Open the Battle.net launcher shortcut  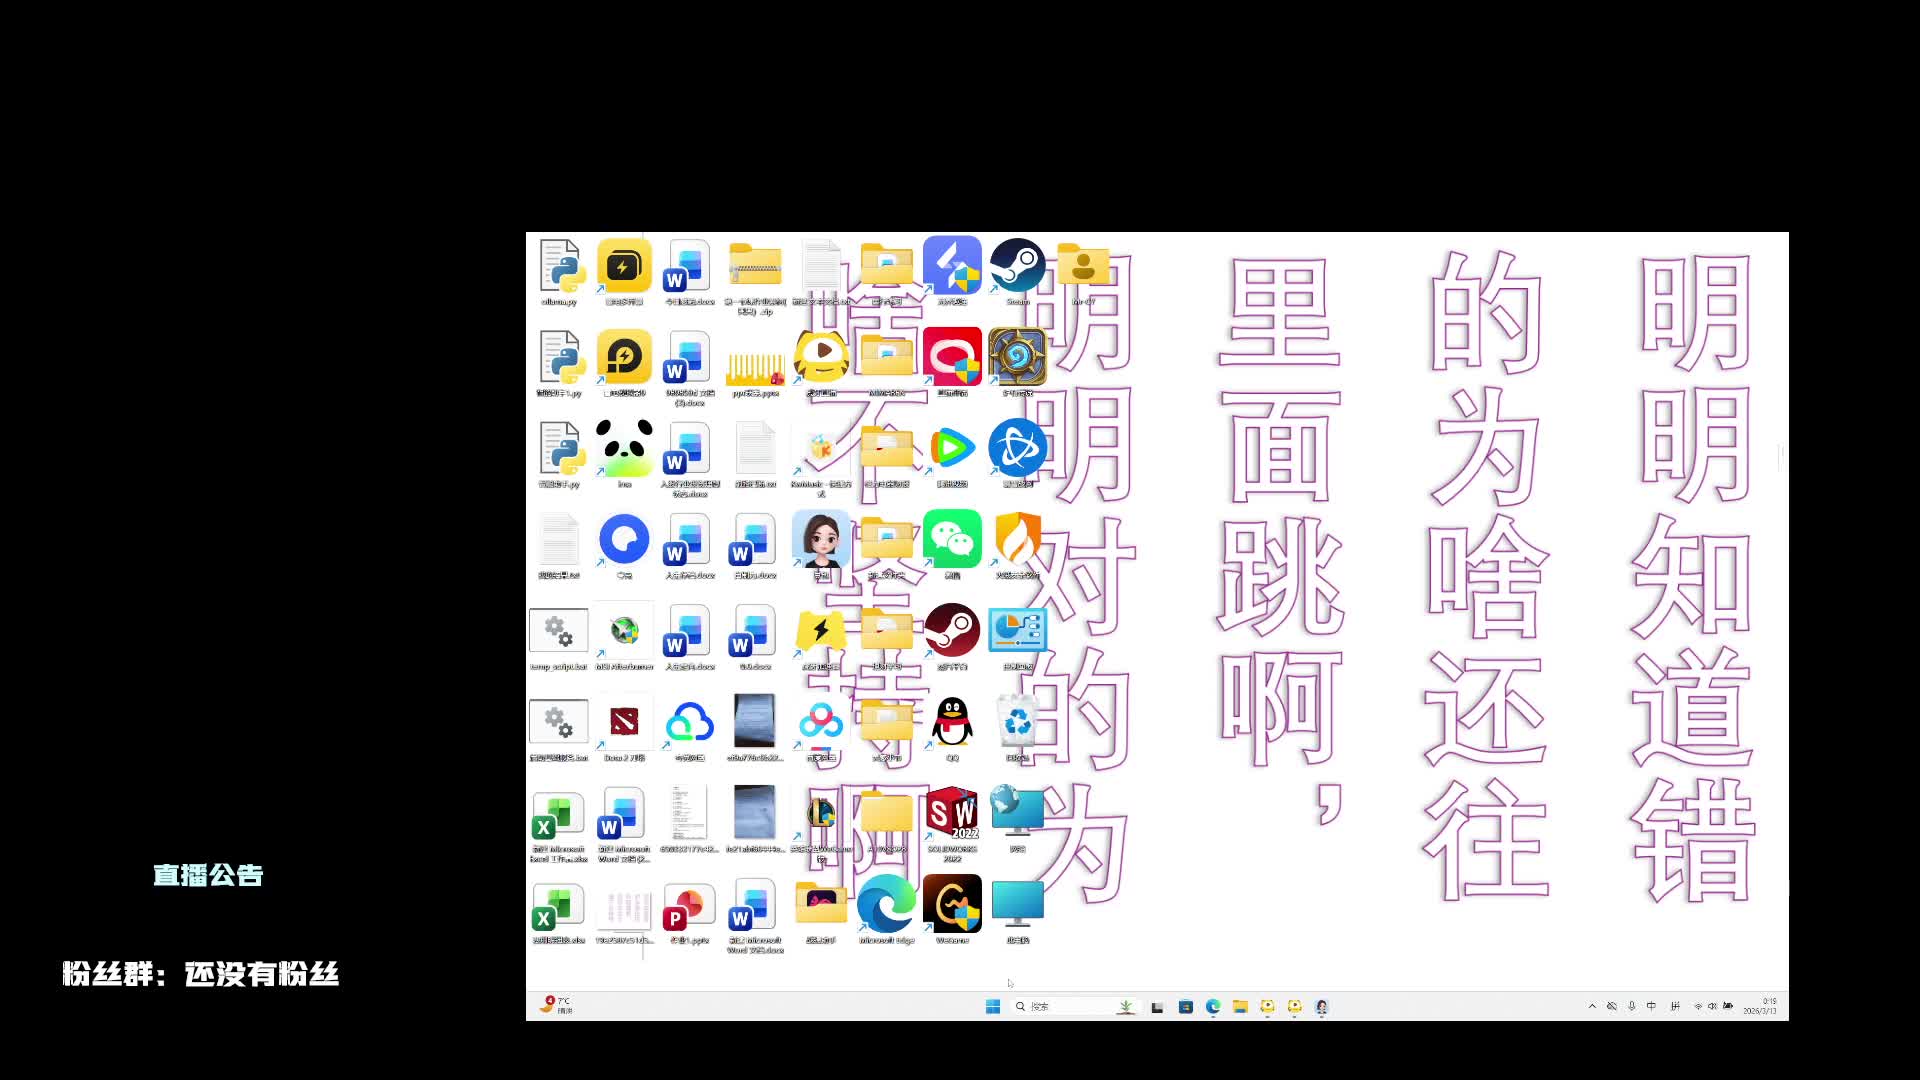(x=1017, y=449)
